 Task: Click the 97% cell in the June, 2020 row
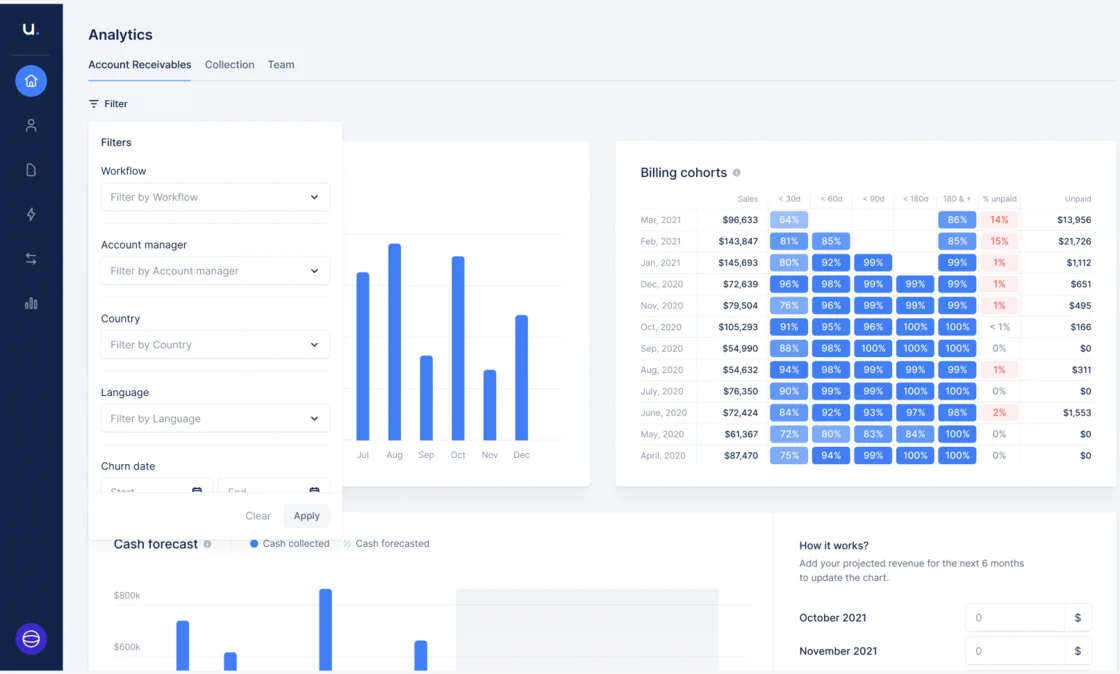pyautogui.click(x=915, y=413)
